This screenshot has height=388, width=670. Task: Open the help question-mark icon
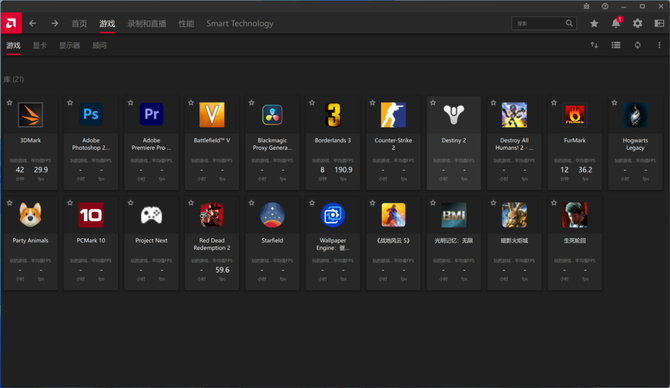605,6
